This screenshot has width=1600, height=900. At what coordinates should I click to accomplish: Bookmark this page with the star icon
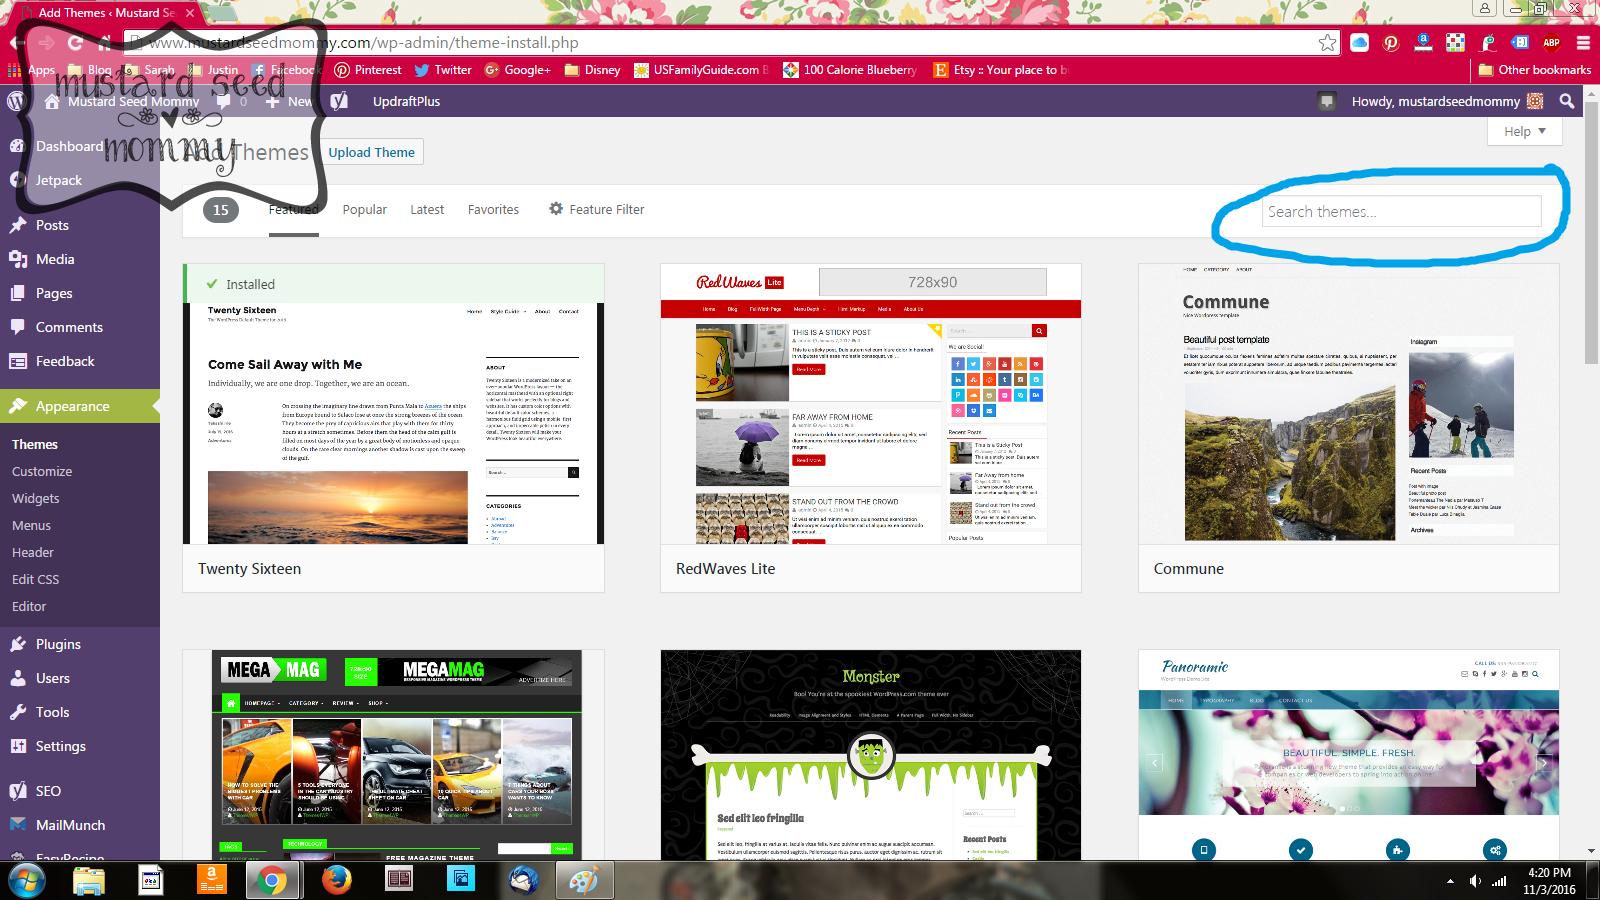point(1327,42)
